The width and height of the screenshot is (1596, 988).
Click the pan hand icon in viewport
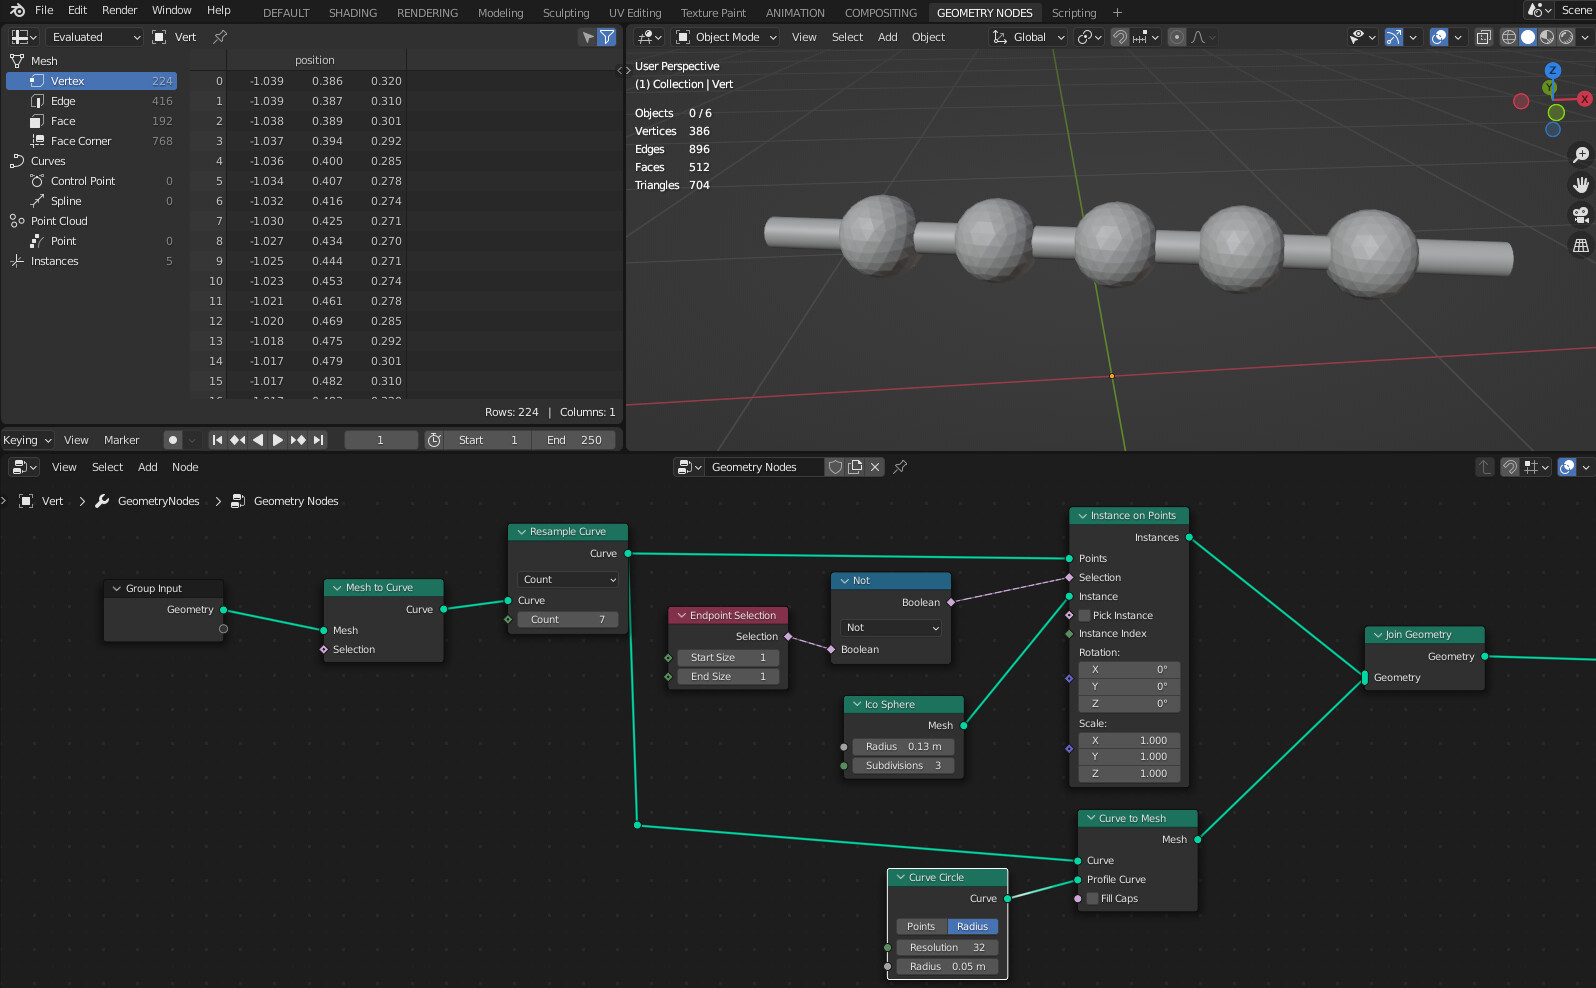click(x=1581, y=185)
